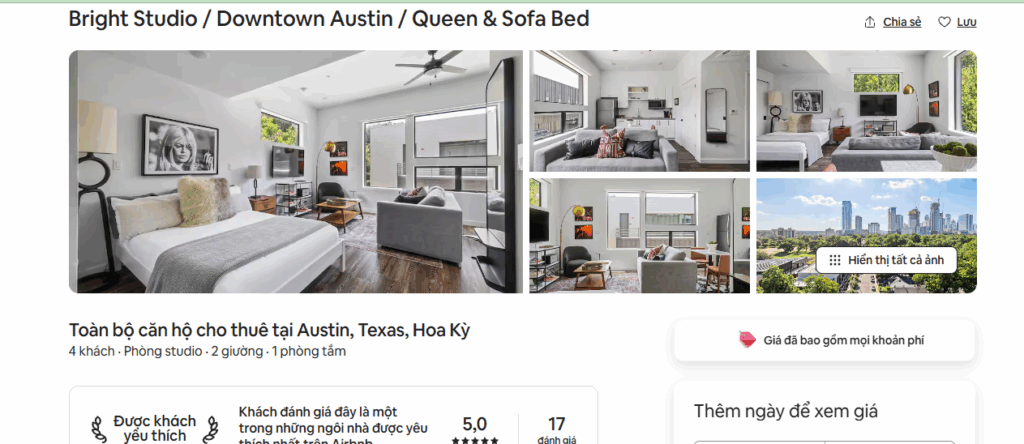Click the Được khách yêu thích badge

155,428
